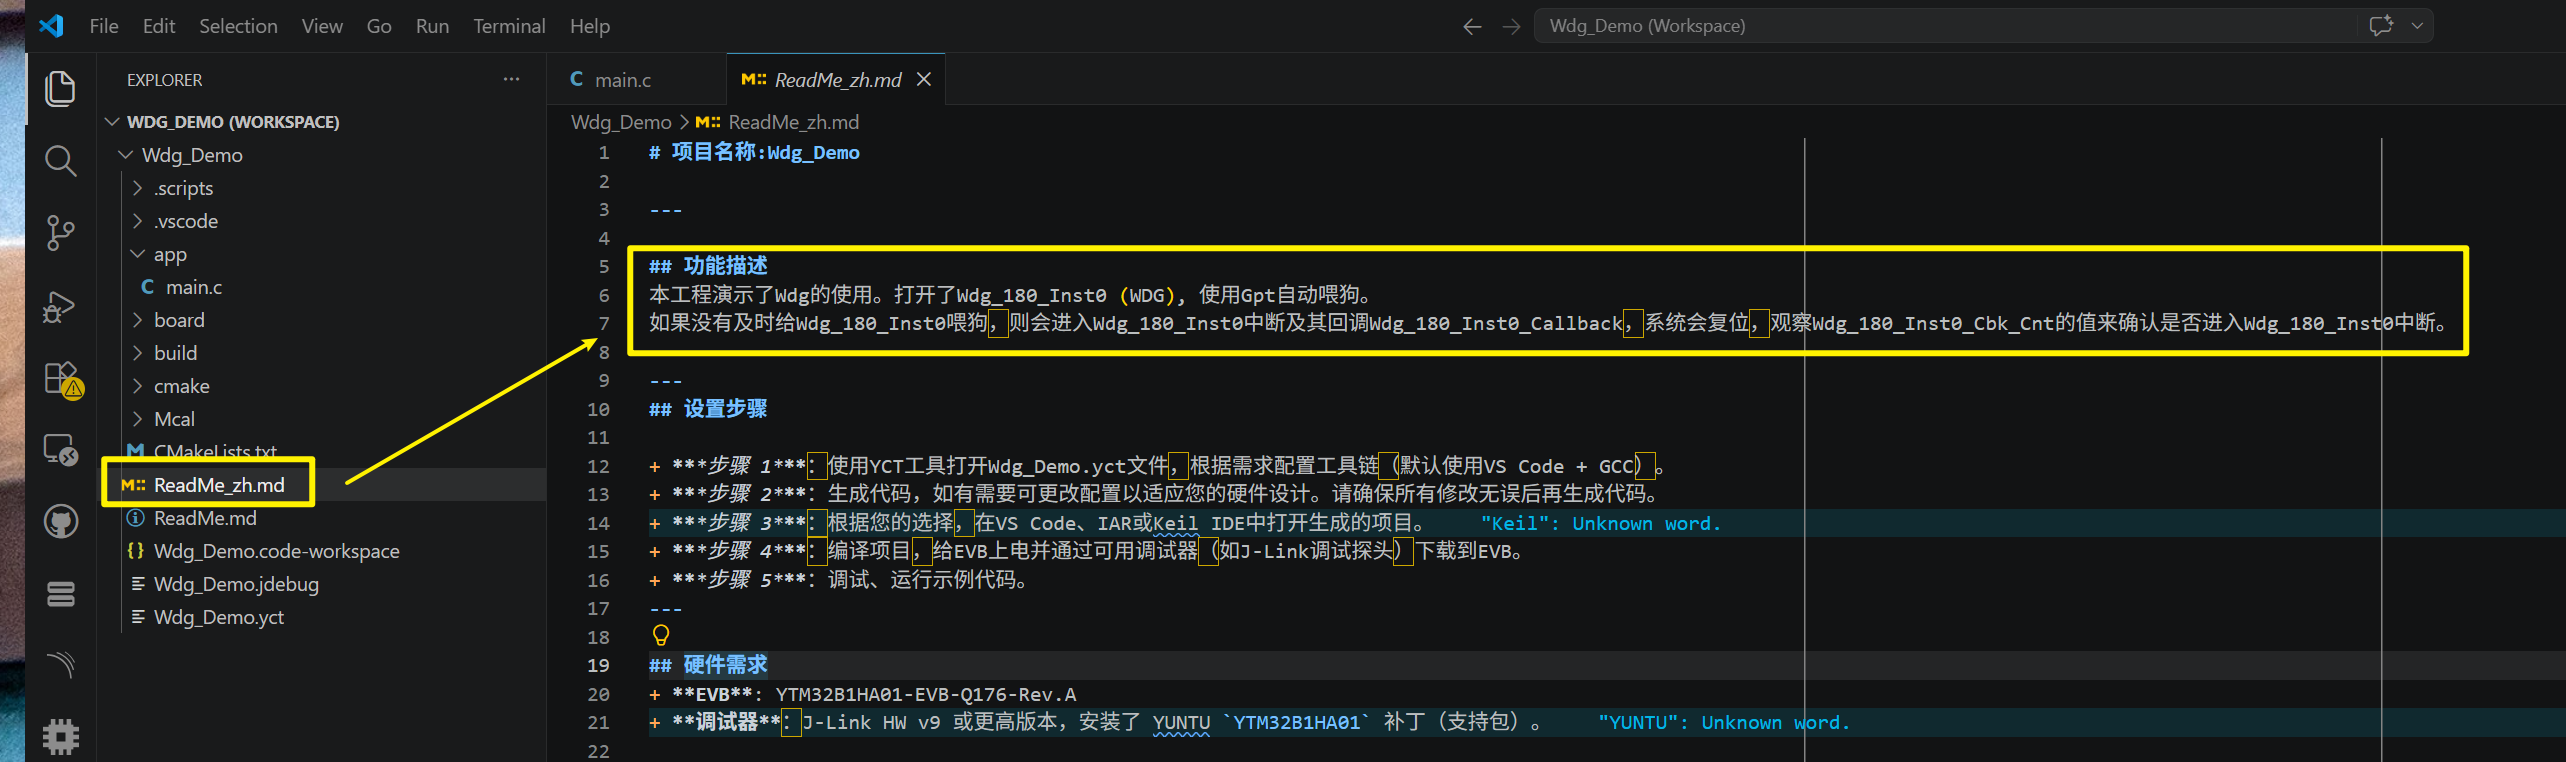Open the stacked database icon view
Screen dimensions: 2566x762
click(60, 594)
